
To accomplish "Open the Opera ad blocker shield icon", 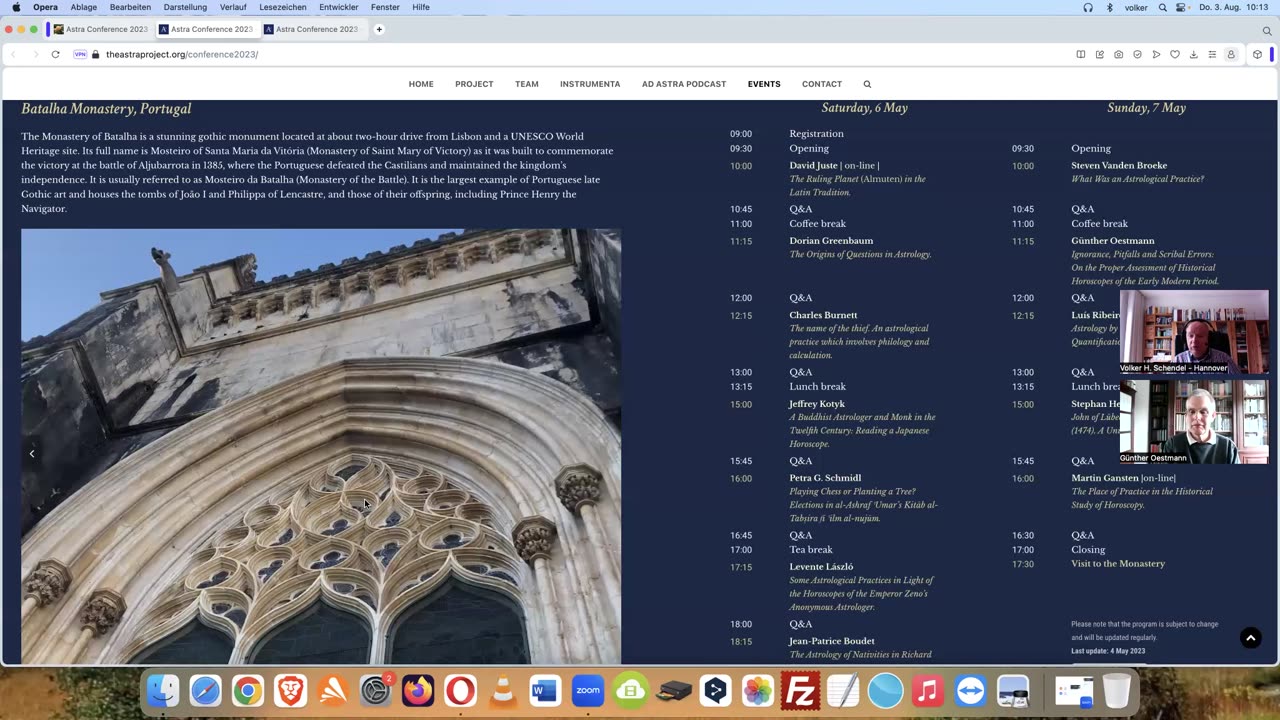I will [1137, 54].
